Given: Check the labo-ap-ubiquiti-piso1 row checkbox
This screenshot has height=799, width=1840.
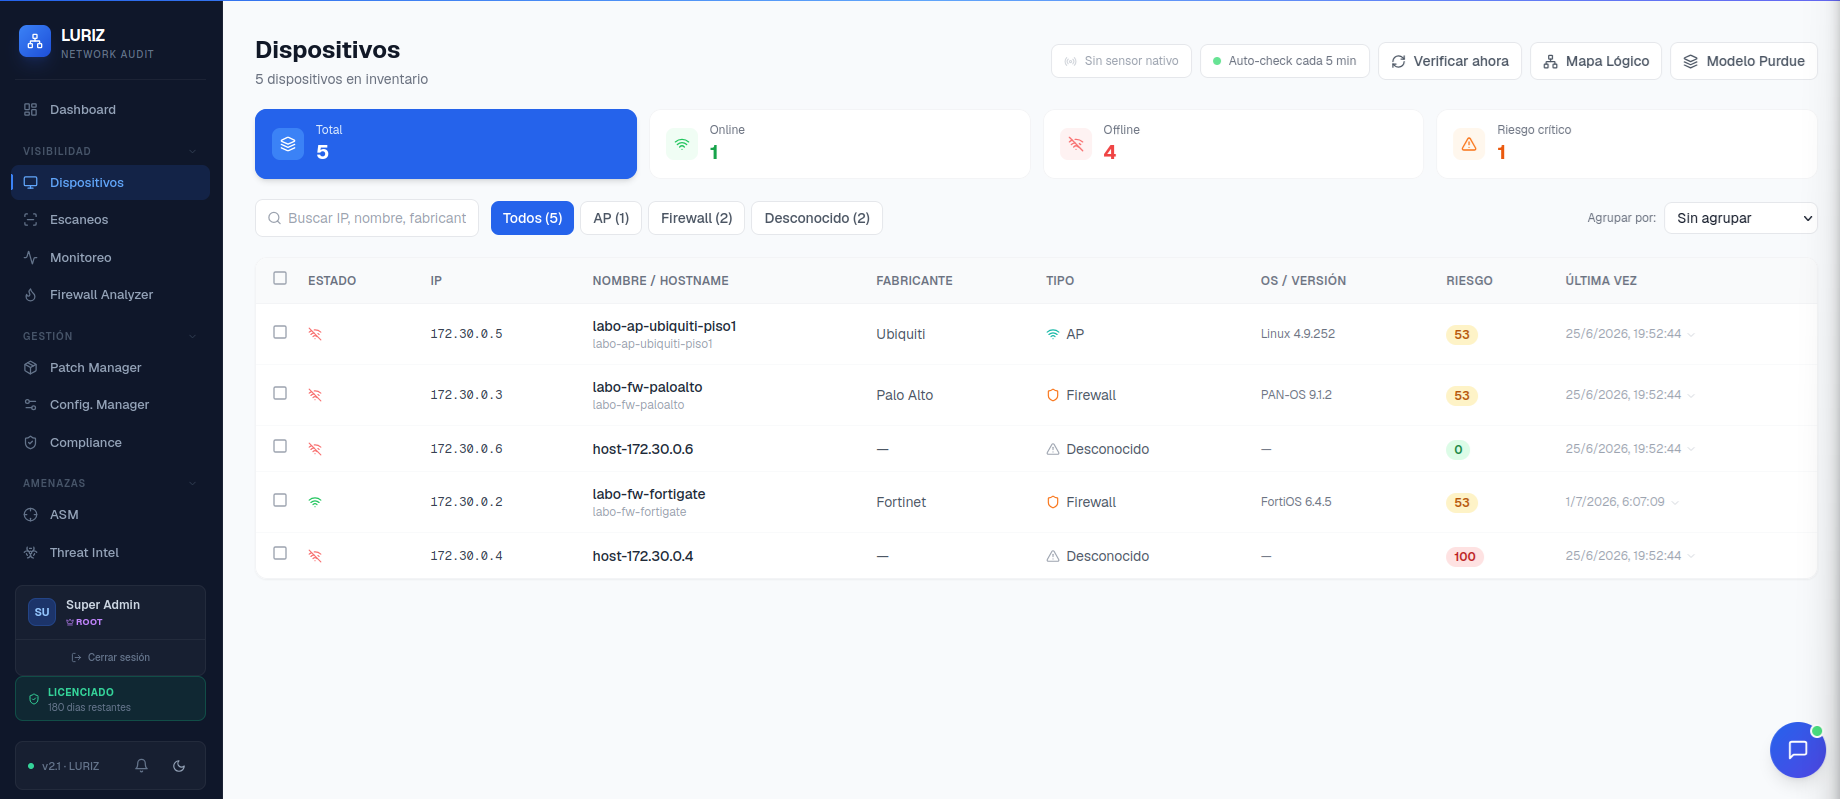Looking at the screenshot, I should pos(280,332).
